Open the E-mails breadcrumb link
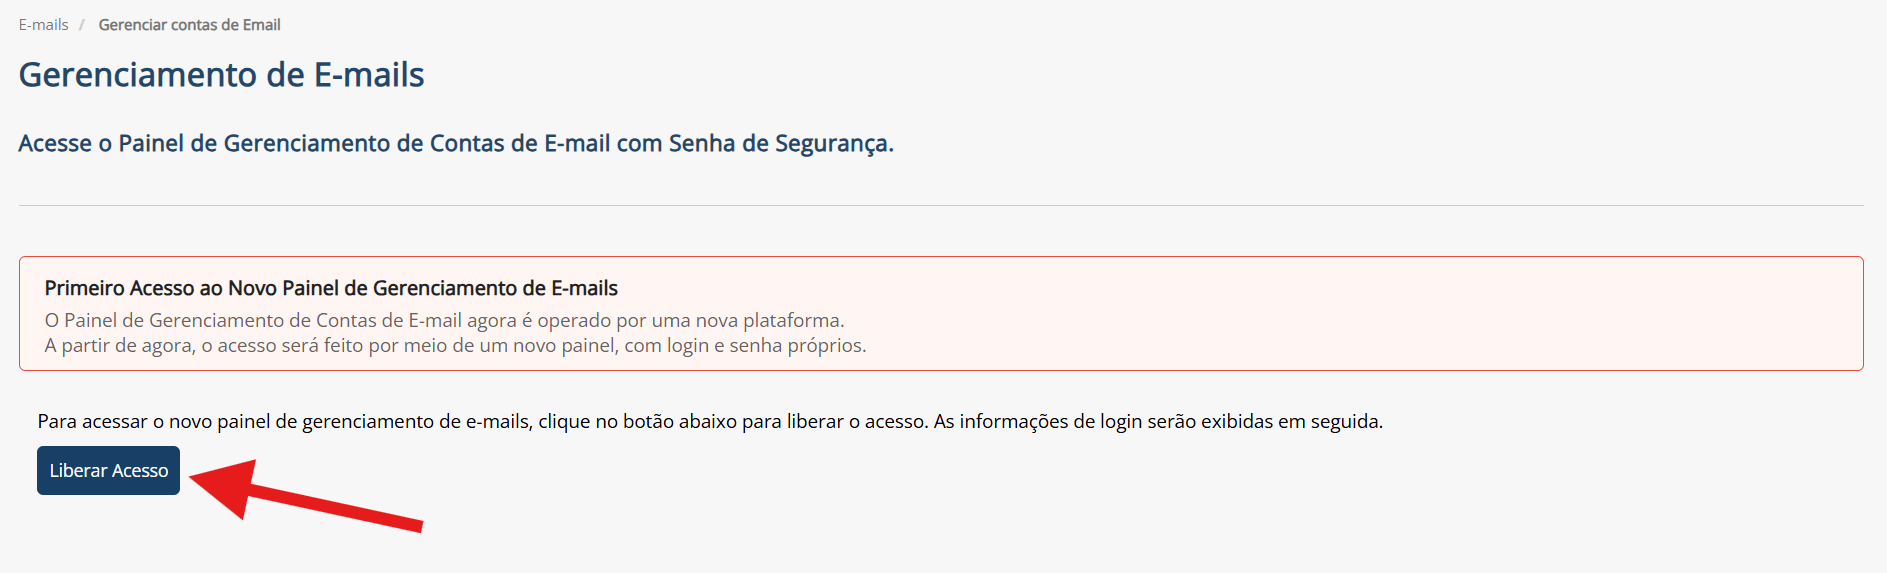1887x573 pixels. [x=43, y=25]
